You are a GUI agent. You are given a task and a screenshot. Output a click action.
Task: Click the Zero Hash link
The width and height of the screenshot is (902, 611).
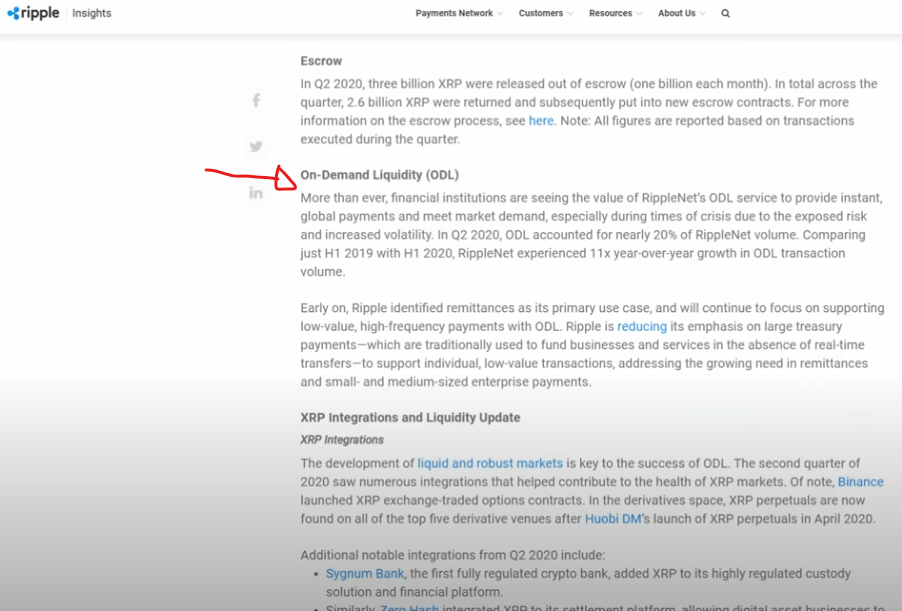pos(411,607)
